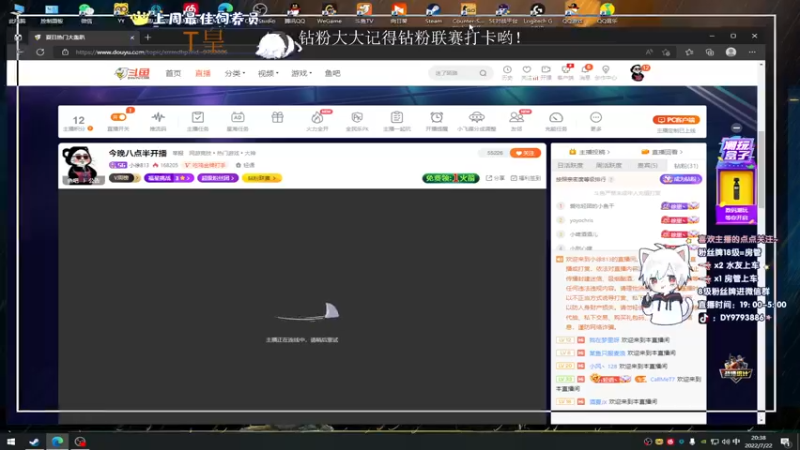
Task: Click the Douyu logo in the site header
Action: (133, 73)
